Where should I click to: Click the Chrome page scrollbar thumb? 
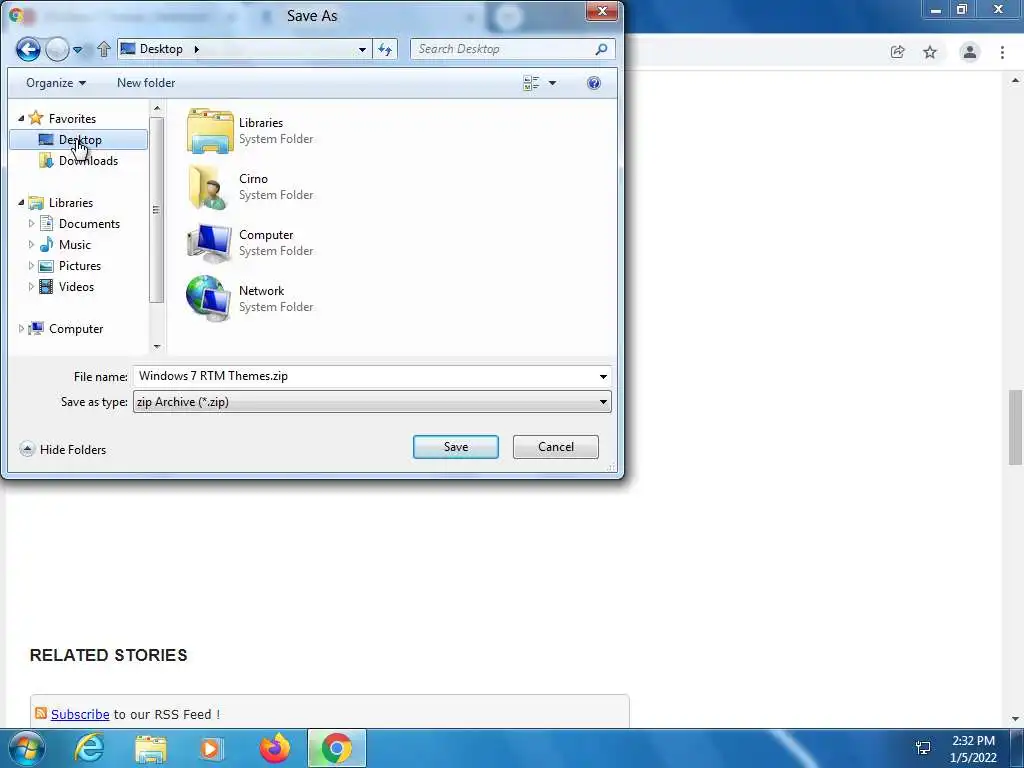[1016, 427]
